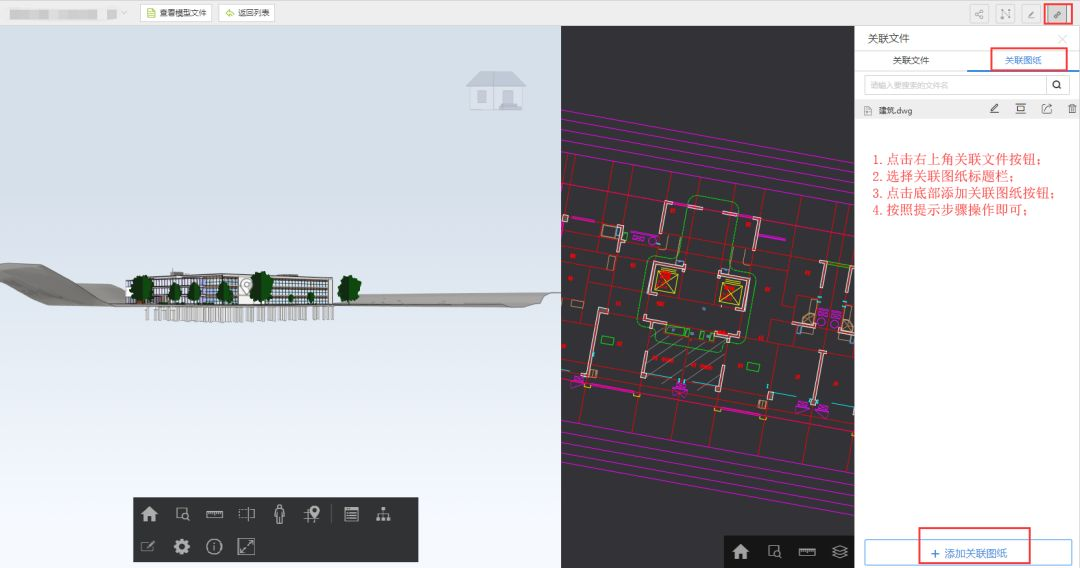Select the measure ruler tool in 3D toolbar

pyautogui.click(x=214, y=515)
